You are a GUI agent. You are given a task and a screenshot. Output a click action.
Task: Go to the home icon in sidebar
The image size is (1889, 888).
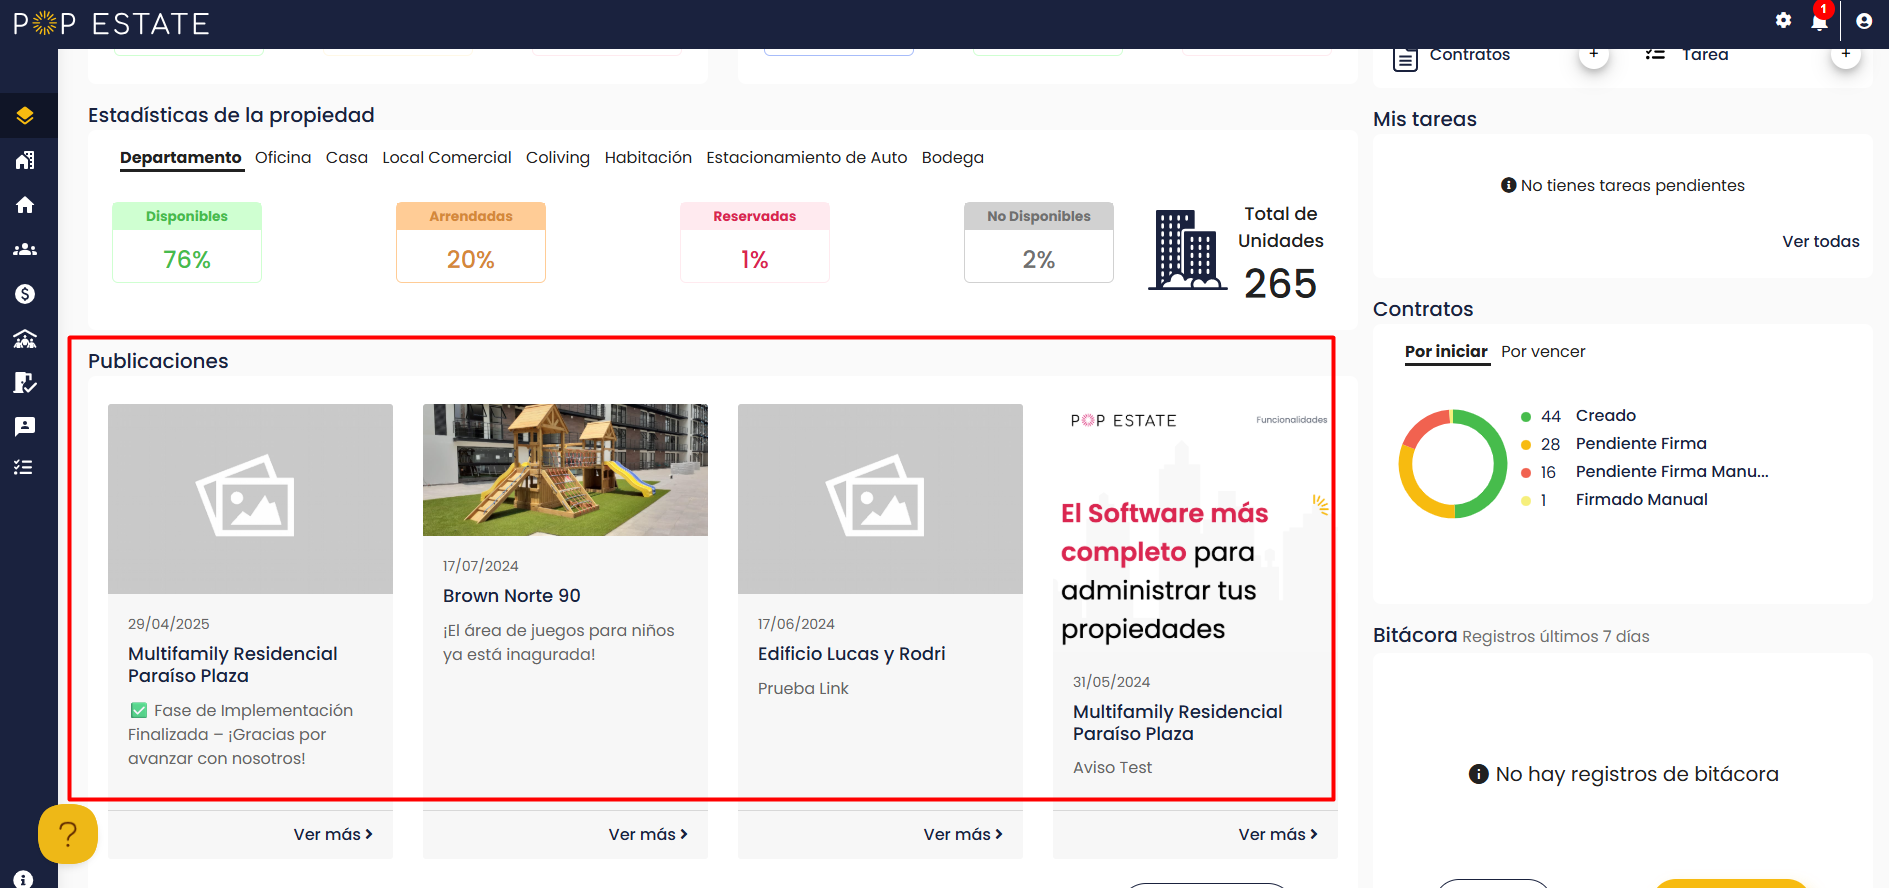click(x=25, y=205)
